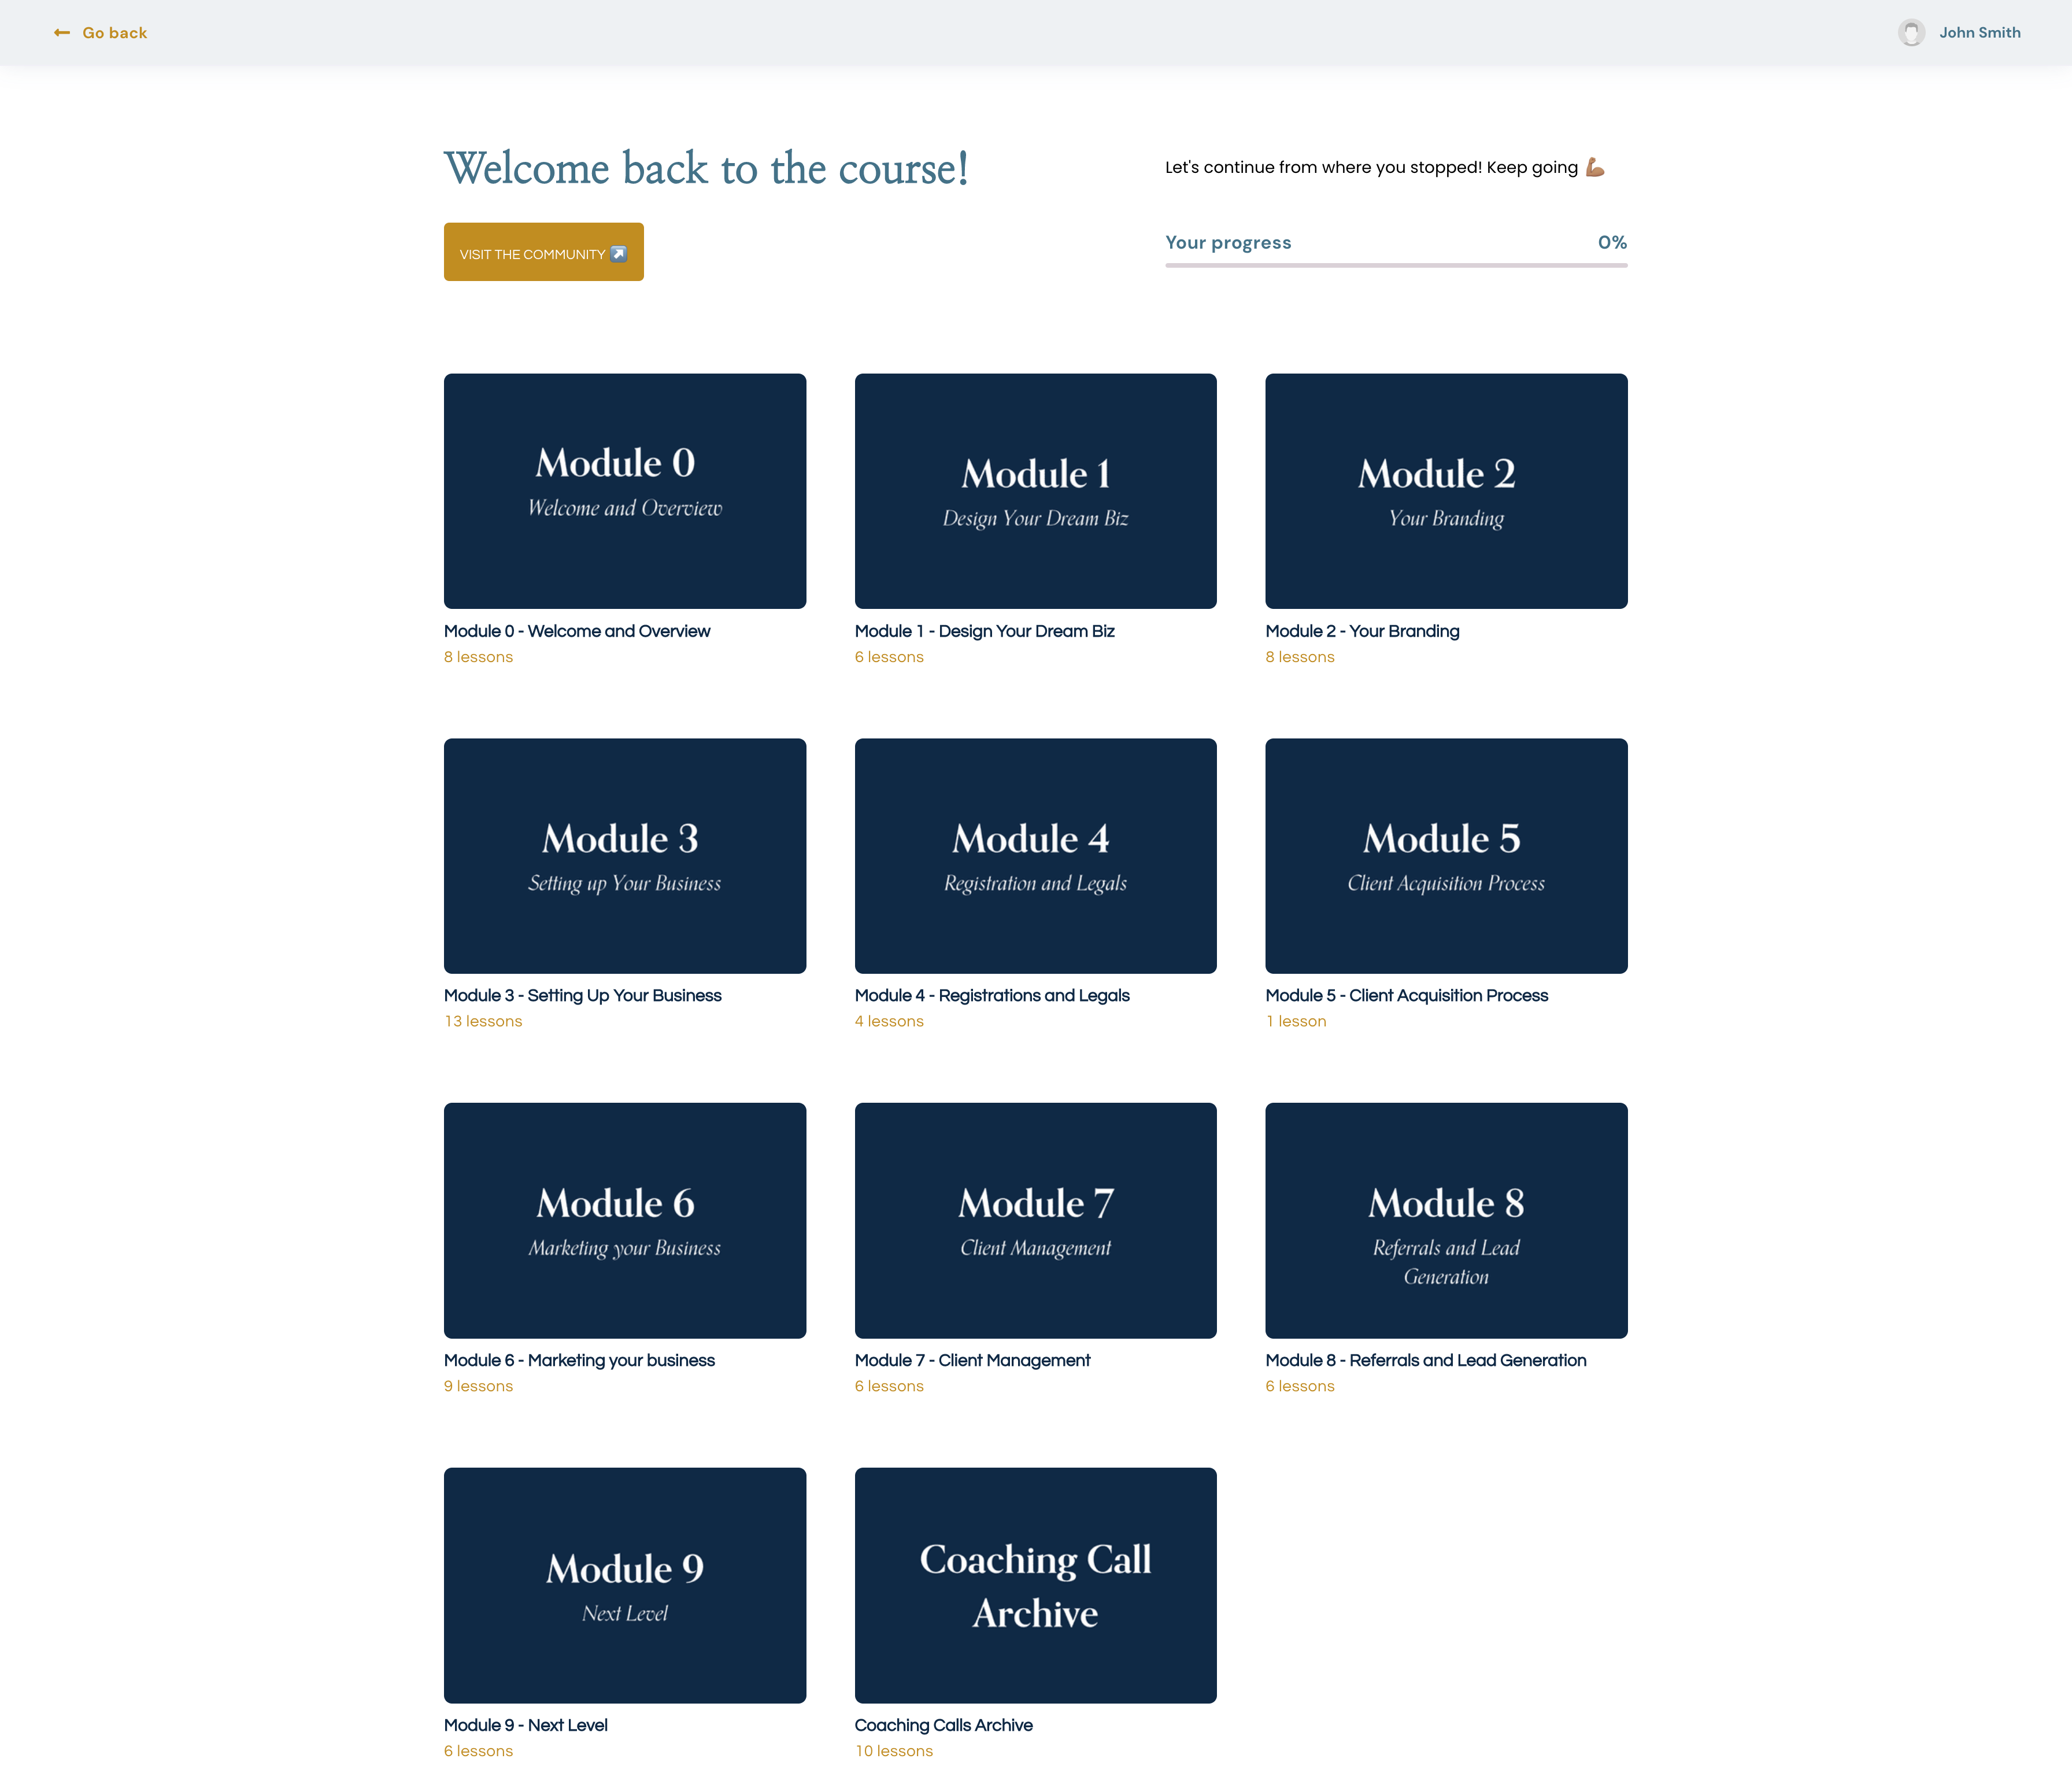This screenshot has height=1788, width=2072.
Task: Select the Module 6 Marketing your Business thumbnail
Action: tap(625, 1220)
